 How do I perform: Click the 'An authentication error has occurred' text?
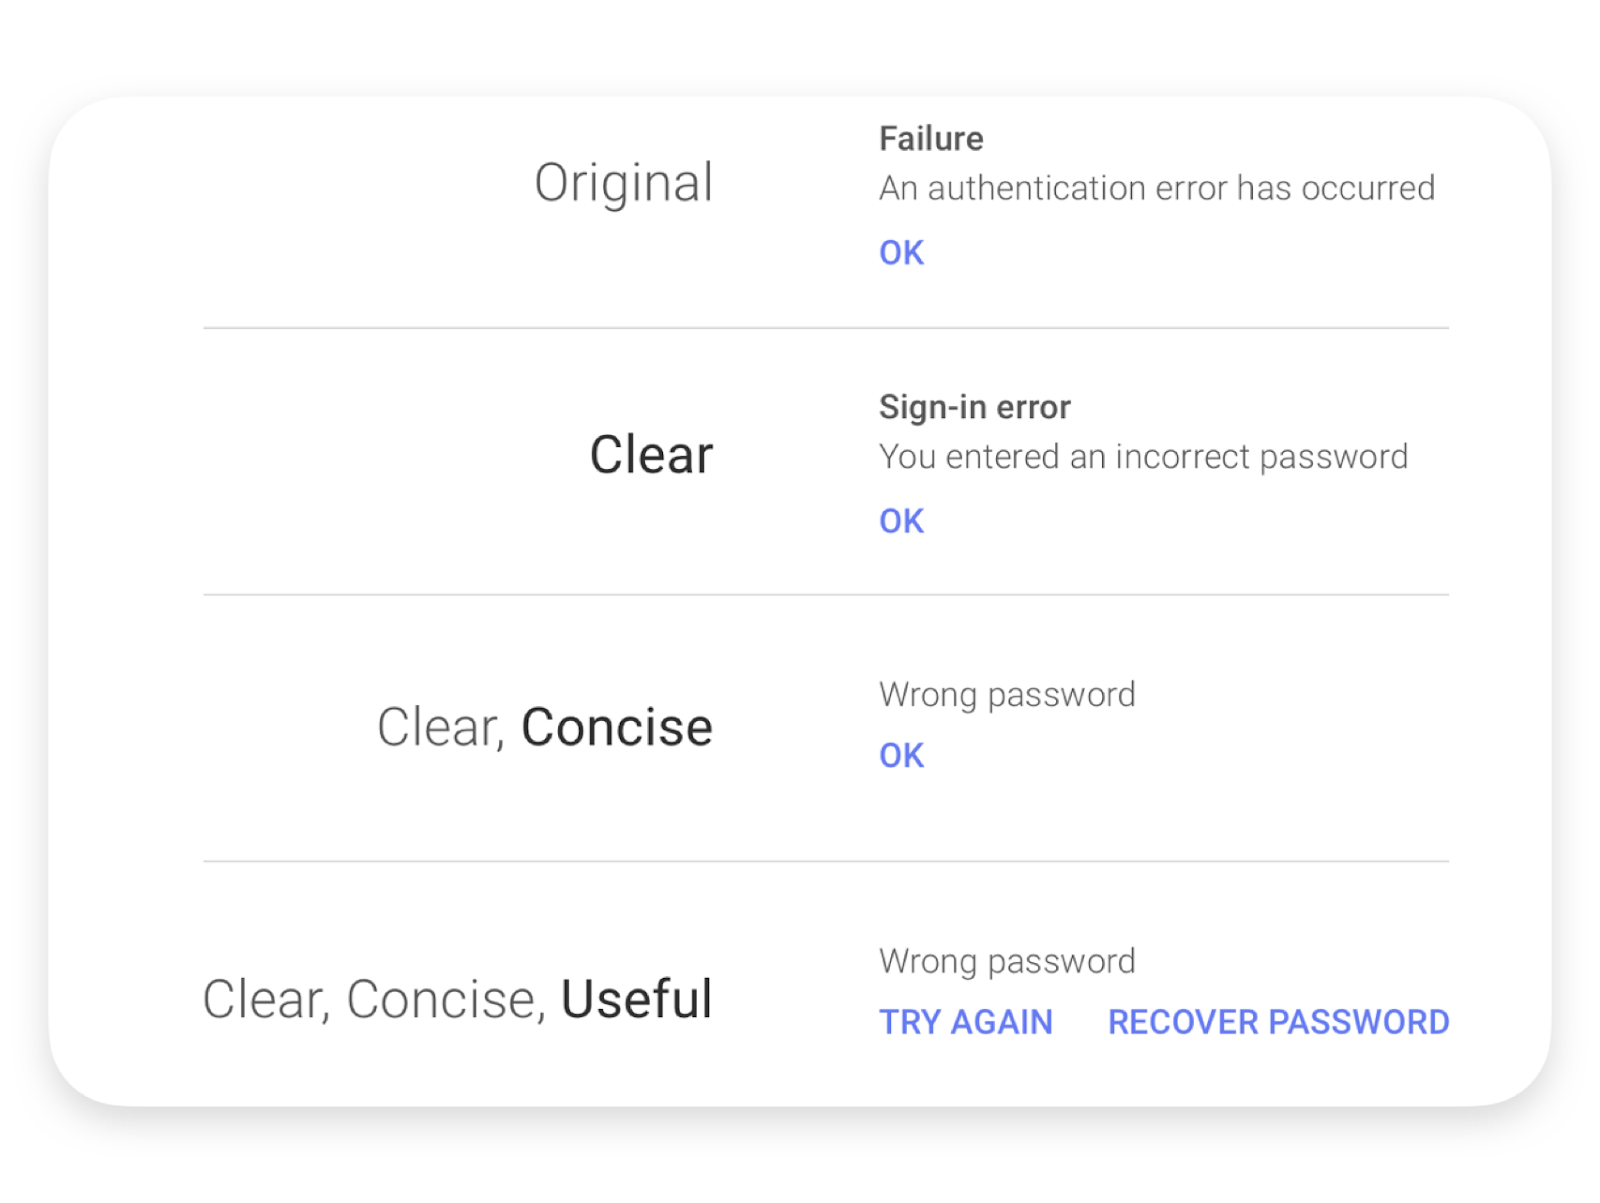[1156, 188]
